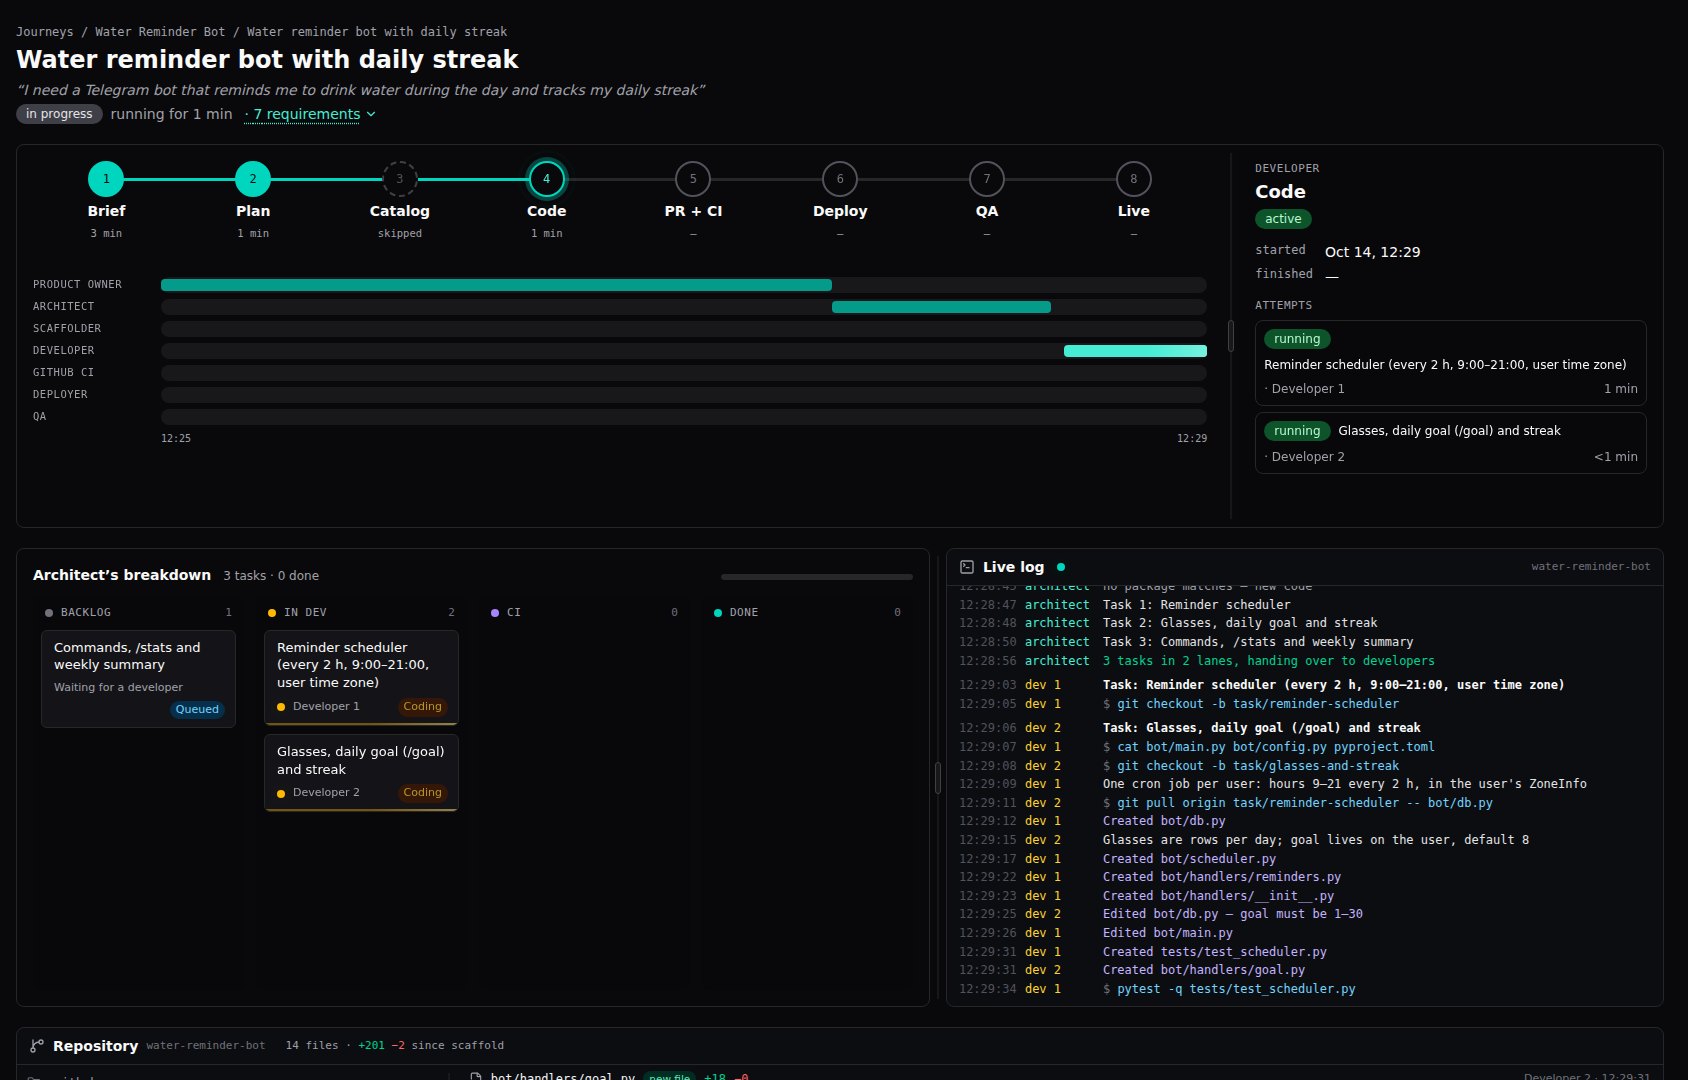
Task: Expand the 7 requirements dropdown
Action: click(311, 114)
